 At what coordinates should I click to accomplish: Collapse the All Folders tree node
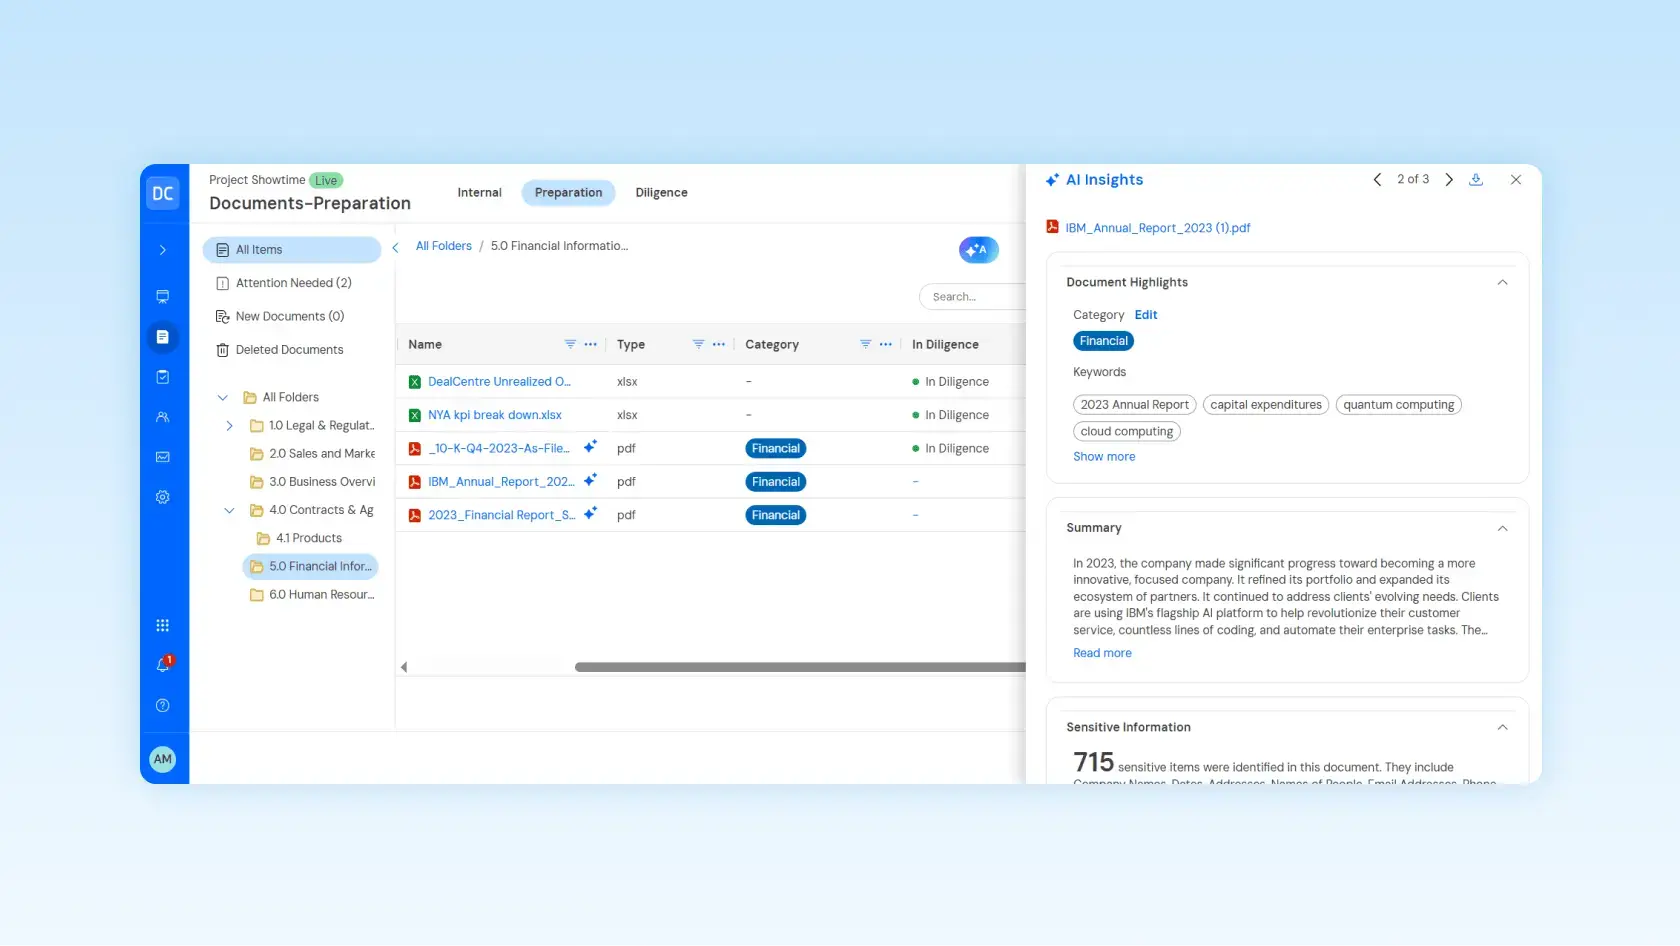point(223,398)
